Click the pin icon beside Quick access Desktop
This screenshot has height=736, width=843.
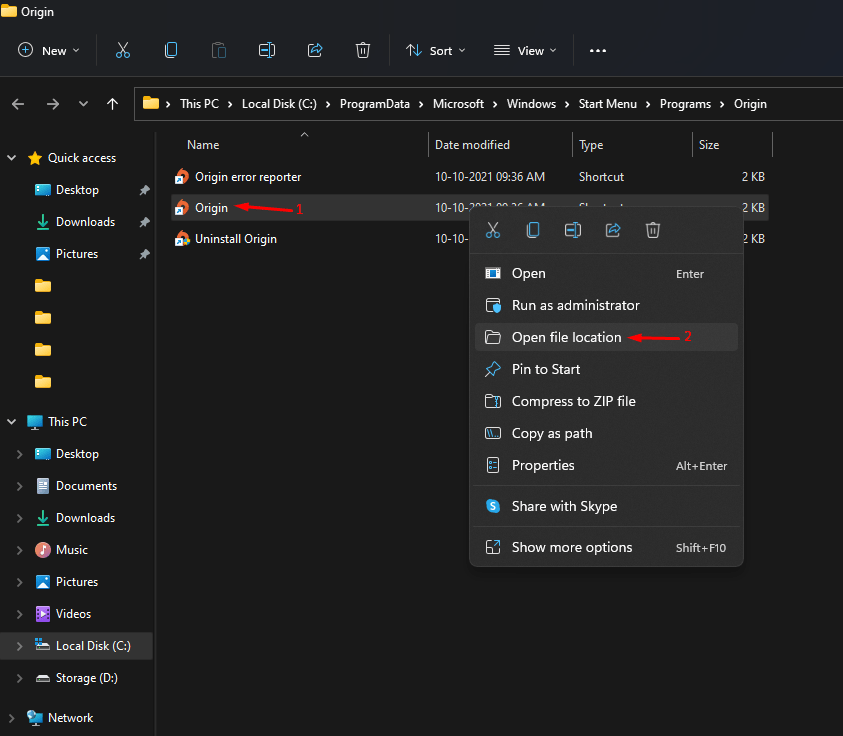(x=144, y=190)
